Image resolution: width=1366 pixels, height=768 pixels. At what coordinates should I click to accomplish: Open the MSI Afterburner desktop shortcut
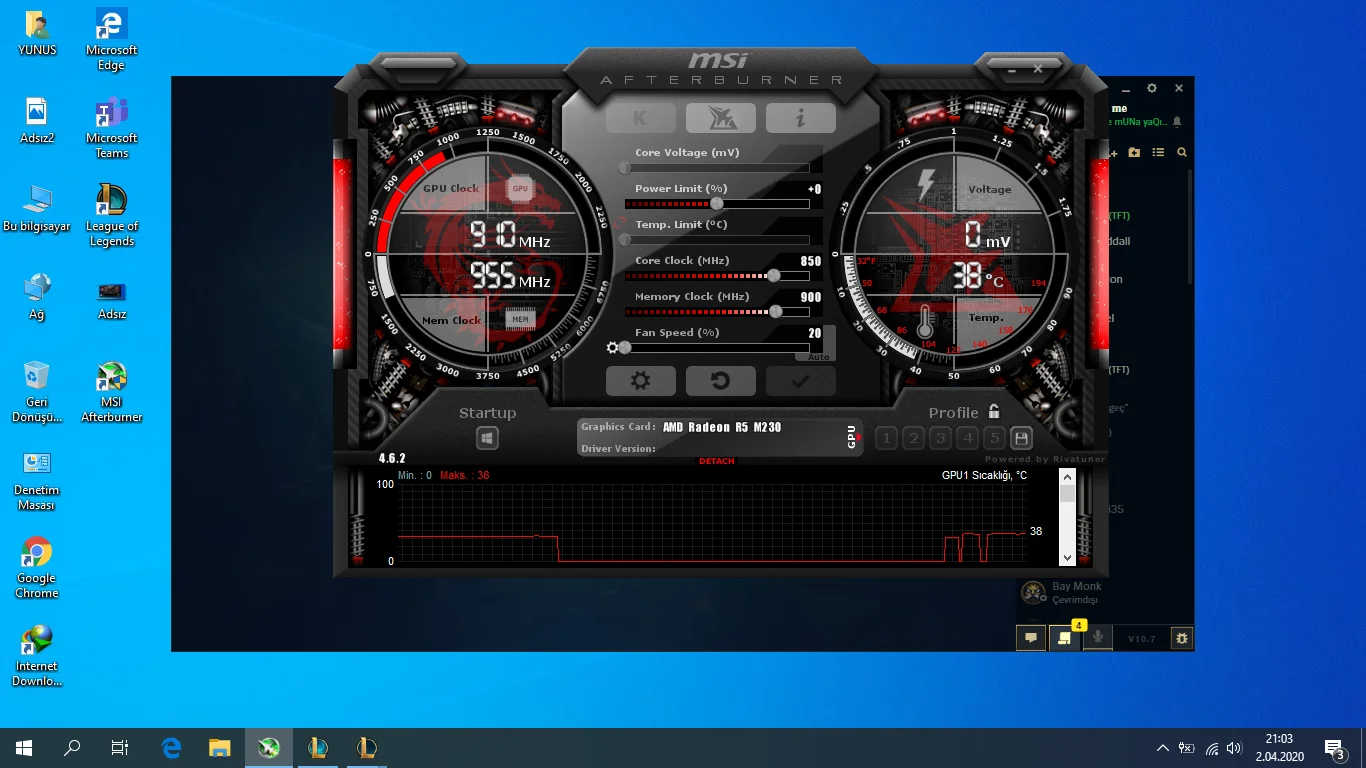[x=112, y=392]
